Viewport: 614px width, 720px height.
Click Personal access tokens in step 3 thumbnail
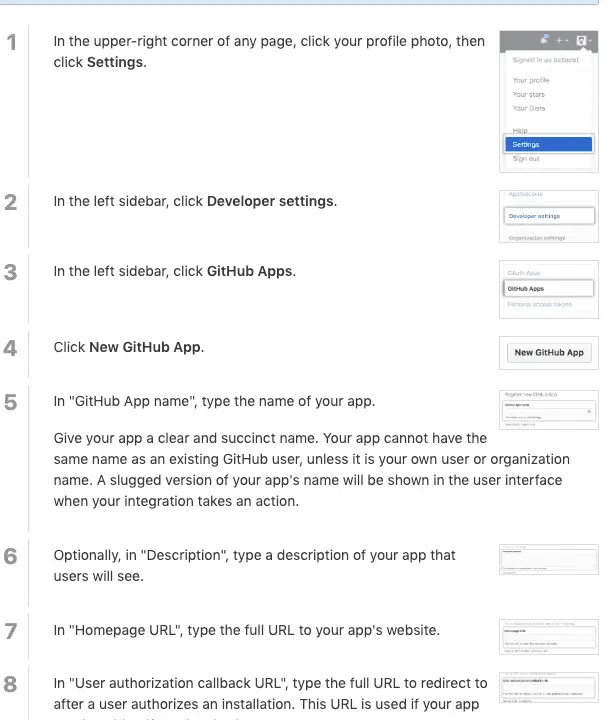click(539, 304)
